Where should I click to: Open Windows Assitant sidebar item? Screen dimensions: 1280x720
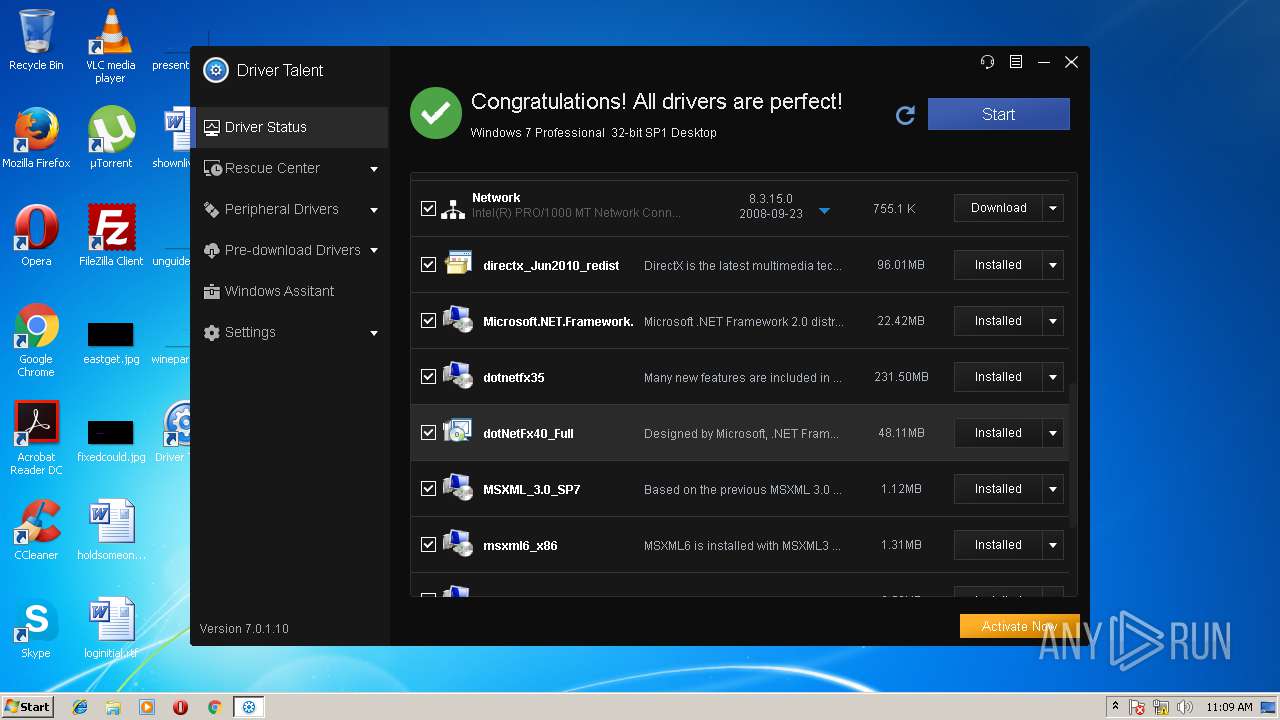290,291
